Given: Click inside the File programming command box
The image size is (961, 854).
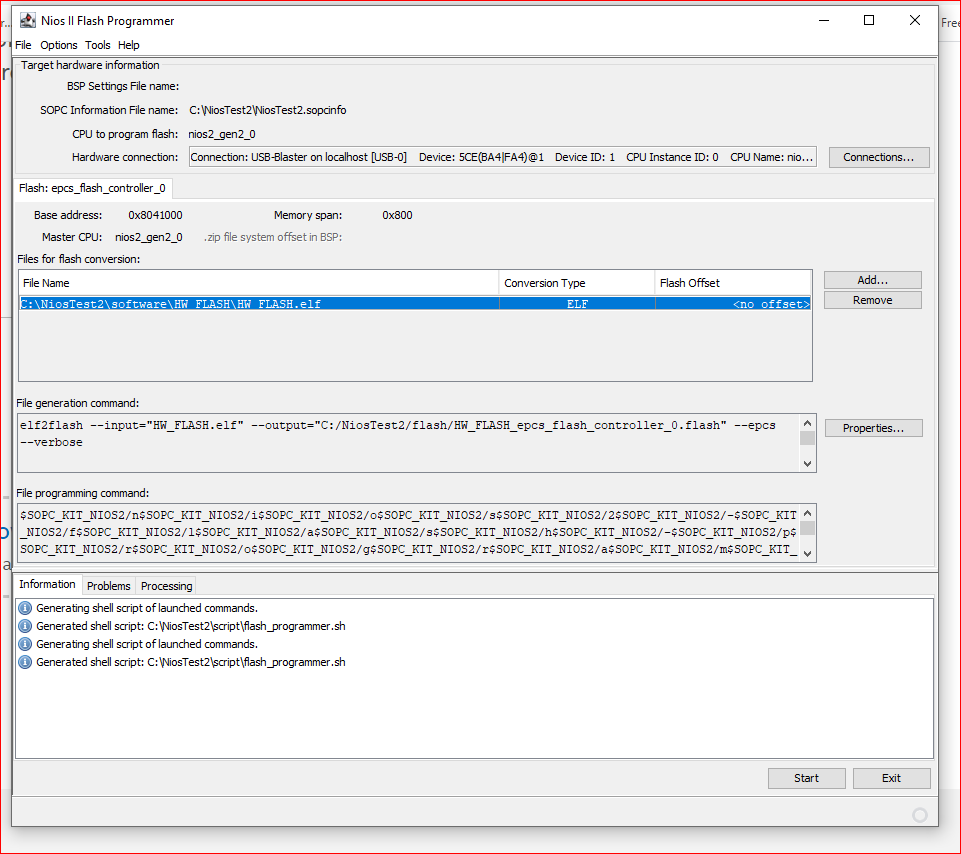Looking at the screenshot, I should [408, 533].
